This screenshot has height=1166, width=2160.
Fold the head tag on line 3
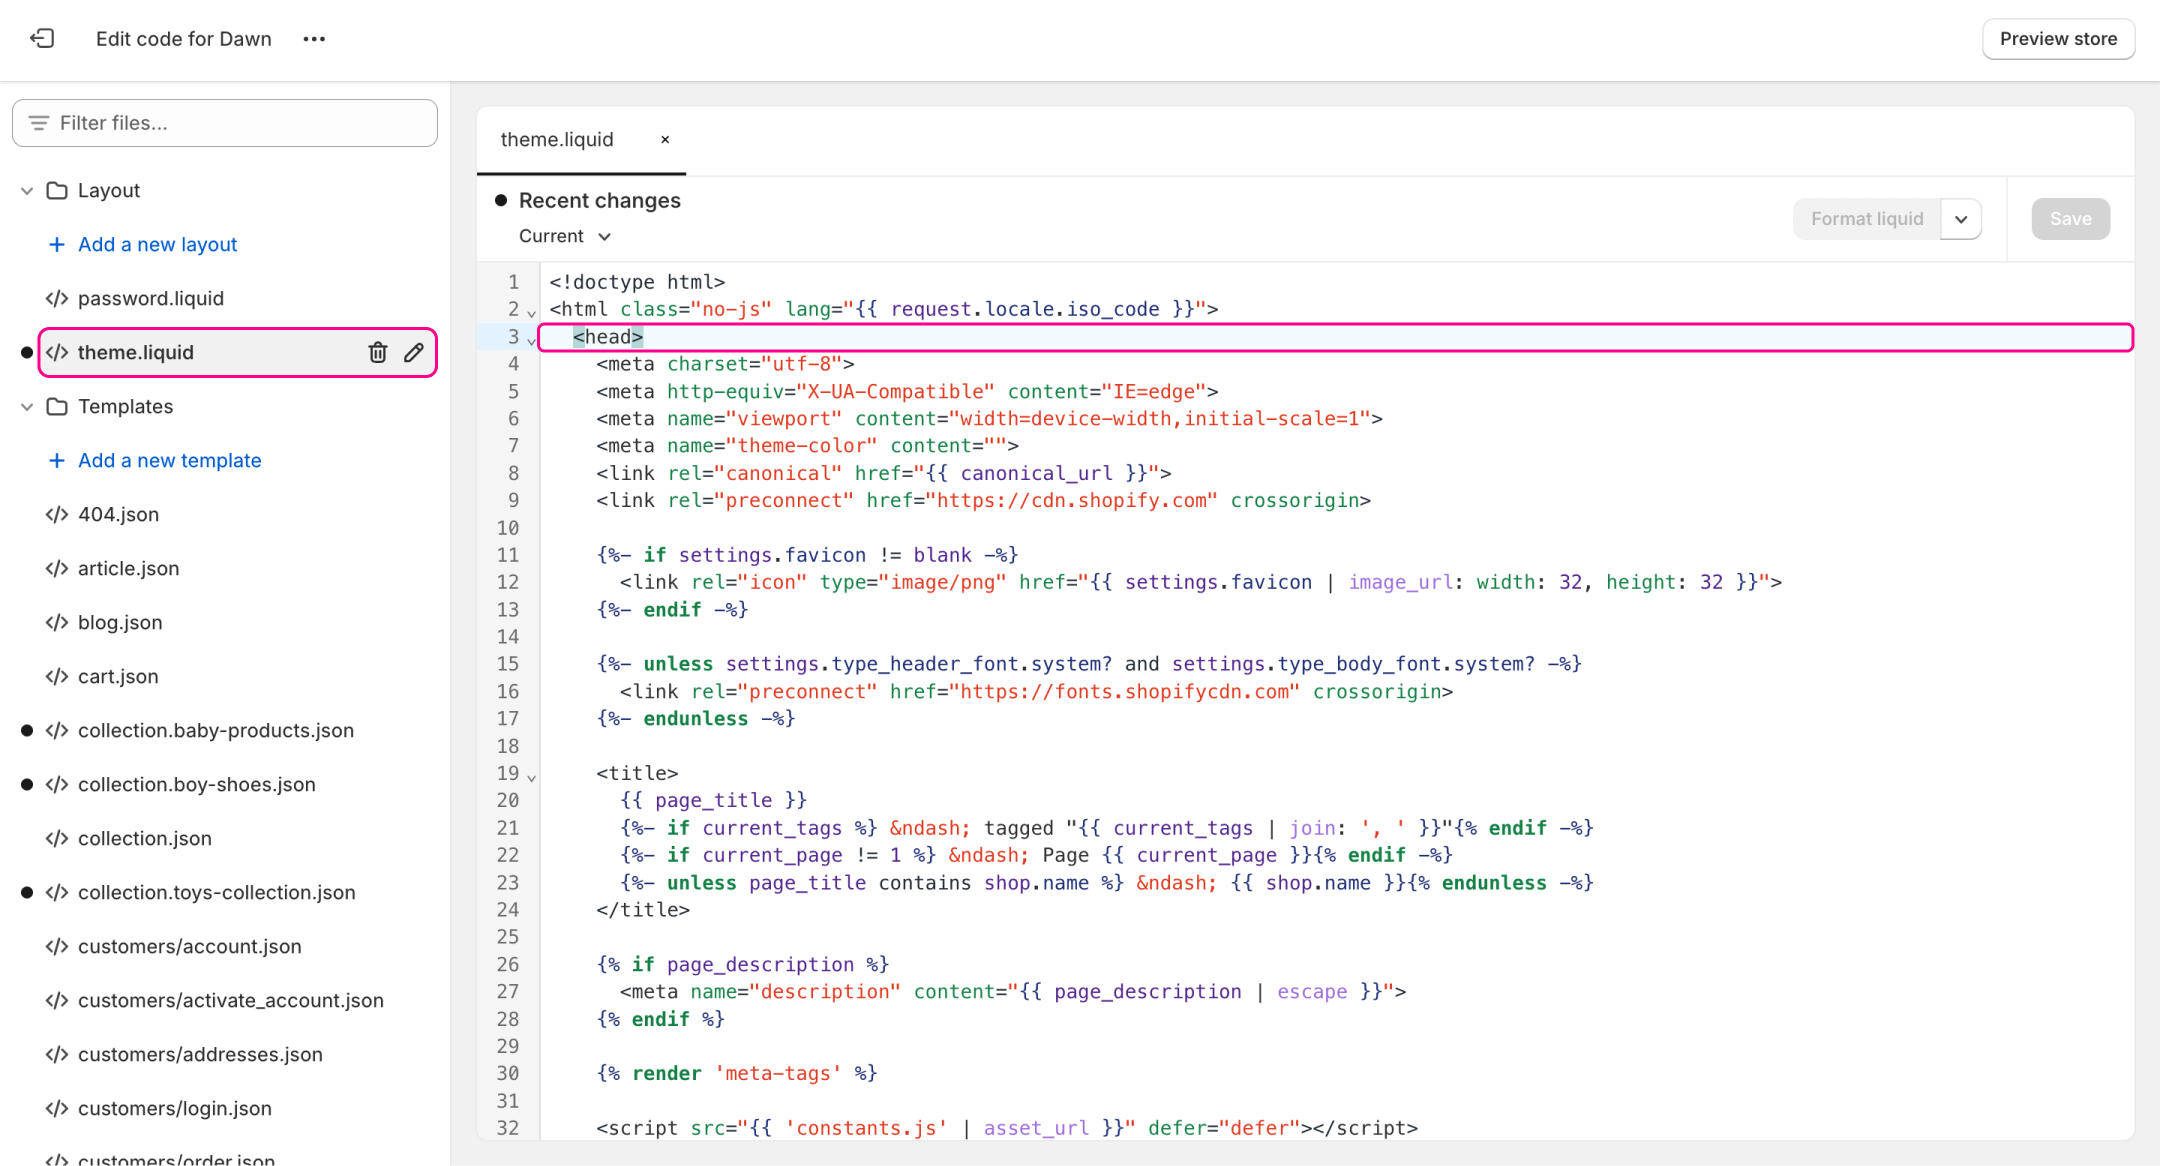click(532, 341)
